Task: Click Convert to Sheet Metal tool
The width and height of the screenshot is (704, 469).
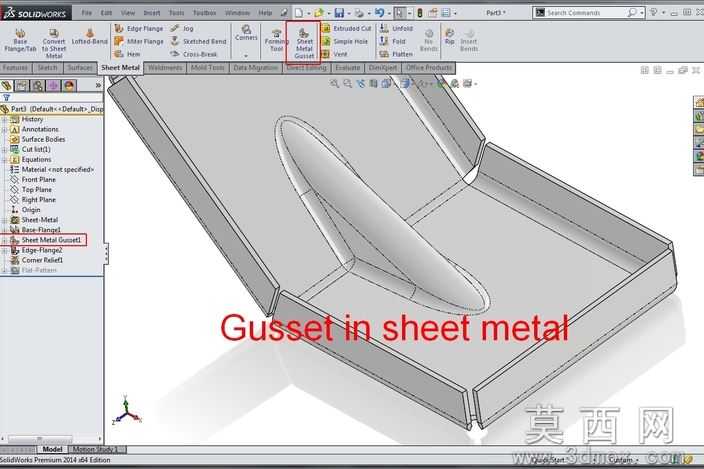Action: 54,44
